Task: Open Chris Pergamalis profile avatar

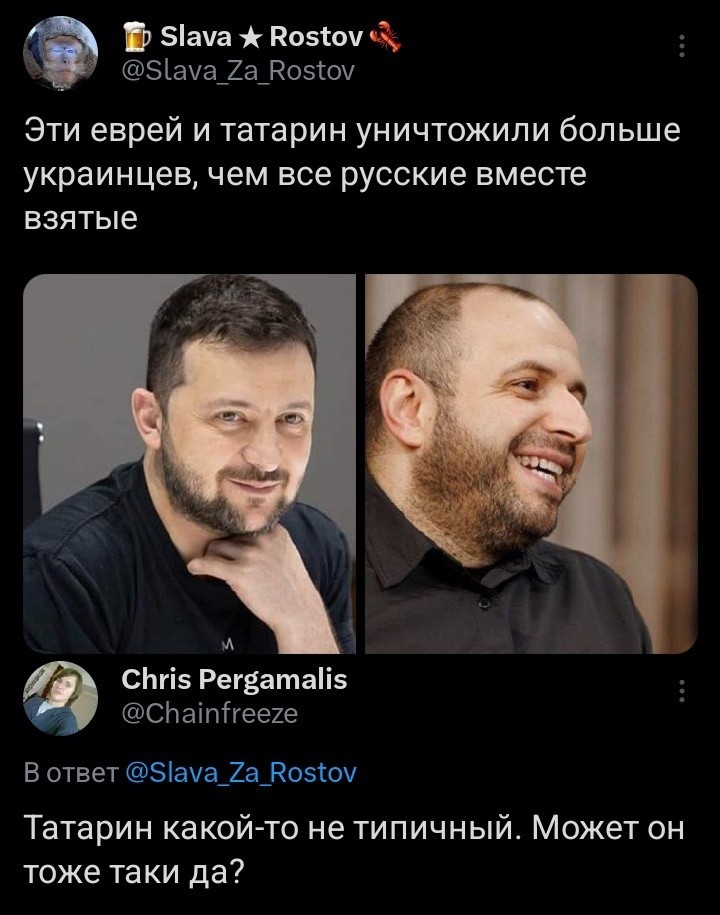Action: click(60, 698)
